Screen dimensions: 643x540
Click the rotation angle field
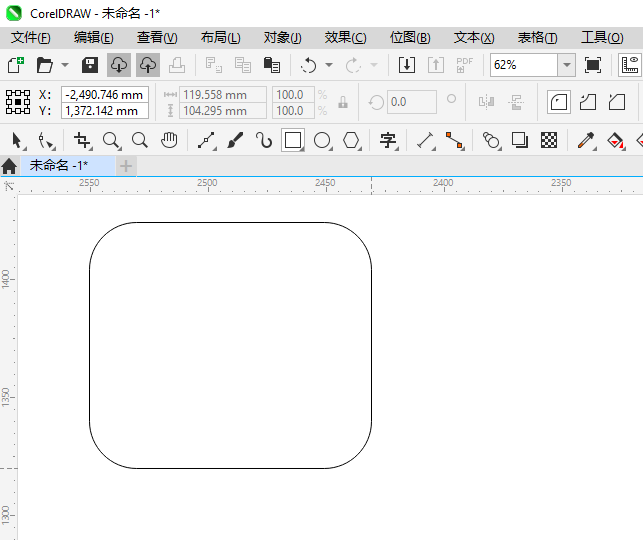point(412,102)
